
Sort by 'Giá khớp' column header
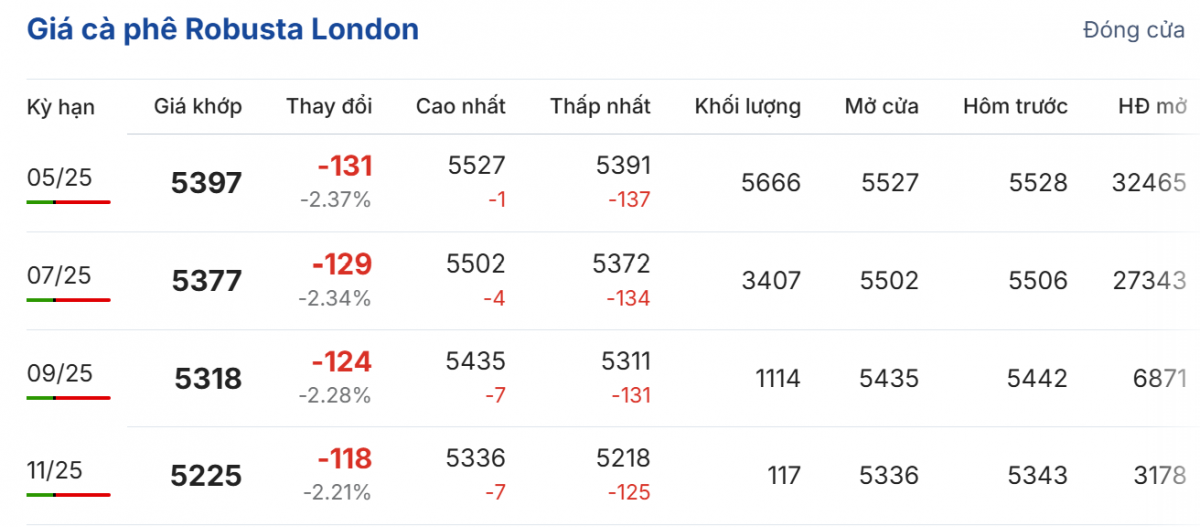point(198,106)
